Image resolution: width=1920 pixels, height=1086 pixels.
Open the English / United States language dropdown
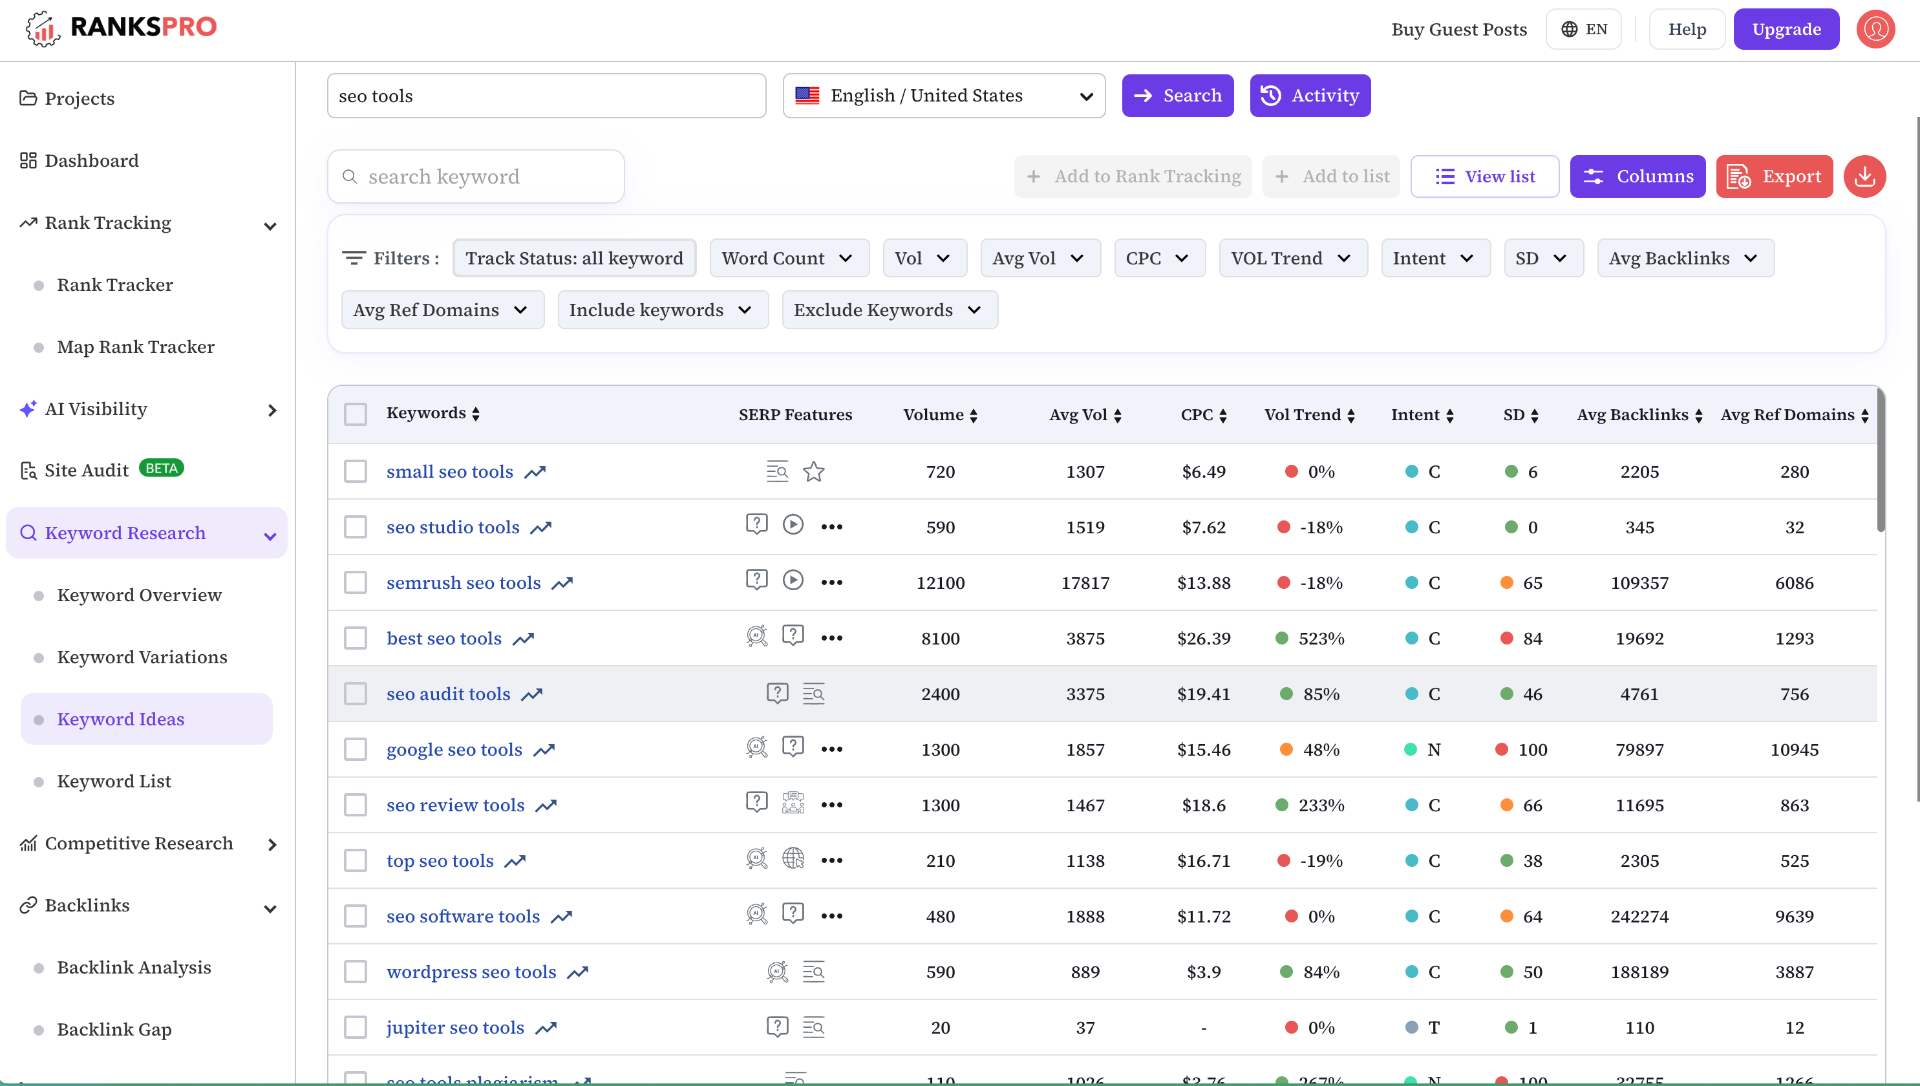pos(944,96)
